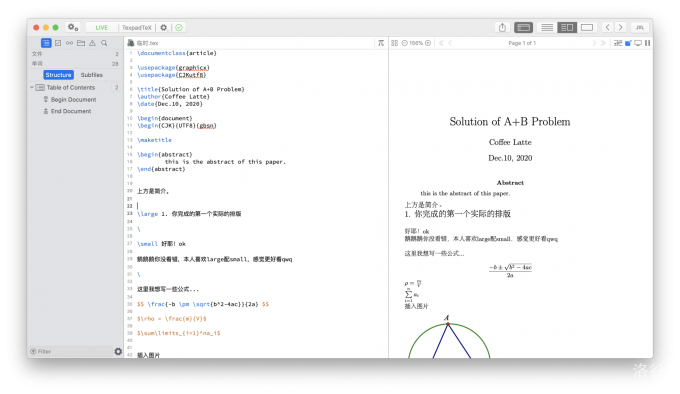Switch to PDF-only layout view
Screen dimensions: 680x394
[587, 27]
